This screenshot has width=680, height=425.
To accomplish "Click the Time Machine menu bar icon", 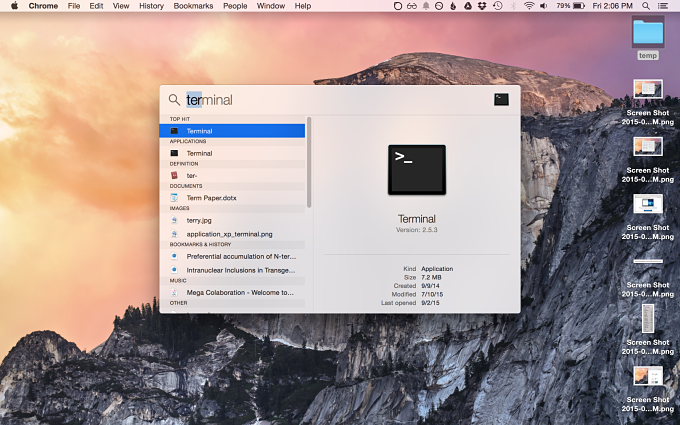I will [497, 6].
